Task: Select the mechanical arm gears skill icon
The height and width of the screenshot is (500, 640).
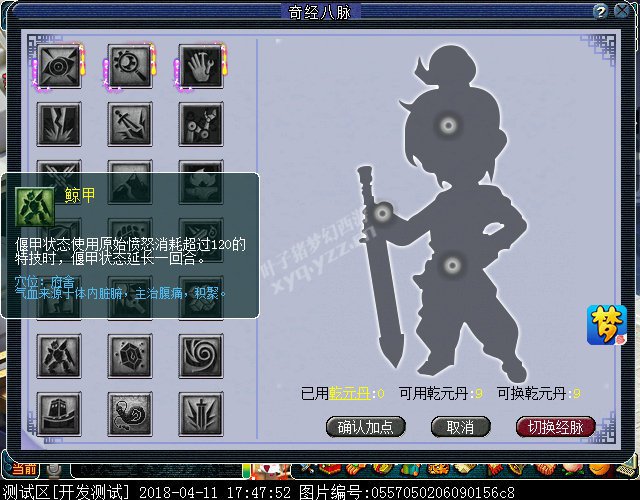Action: click(x=201, y=124)
